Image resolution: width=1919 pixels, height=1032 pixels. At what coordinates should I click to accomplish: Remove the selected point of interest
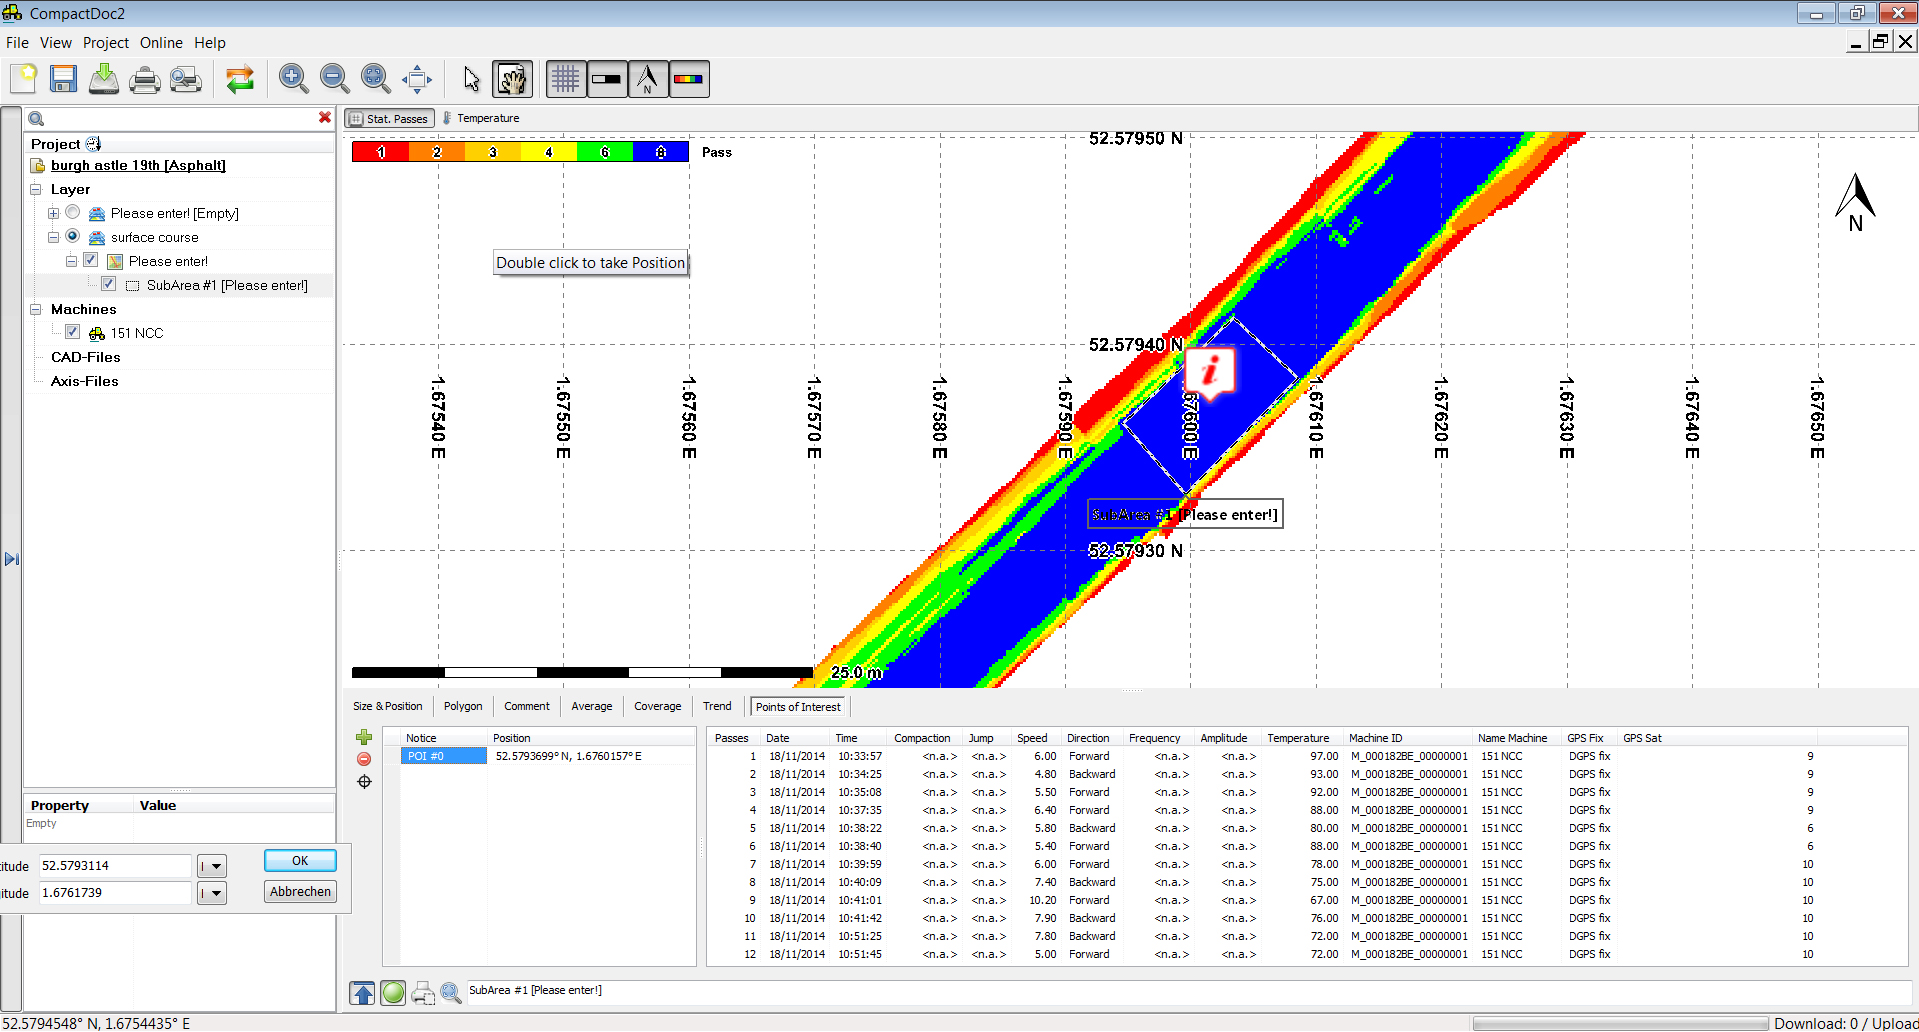[364, 759]
